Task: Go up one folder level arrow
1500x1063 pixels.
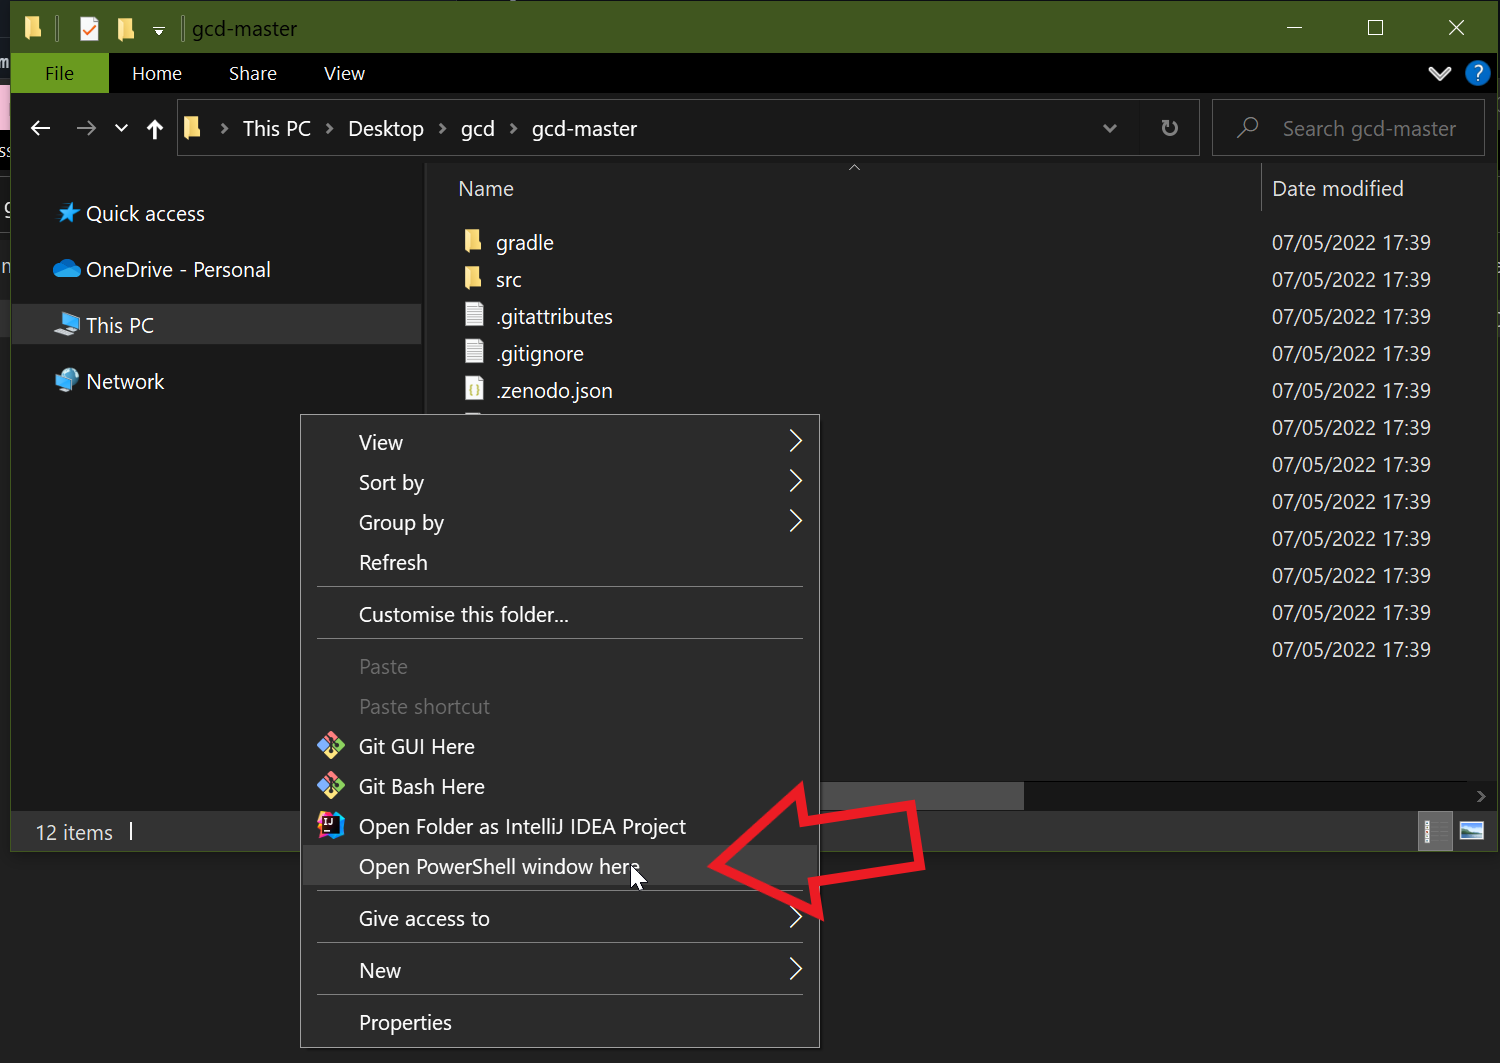Action: click(x=154, y=128)
